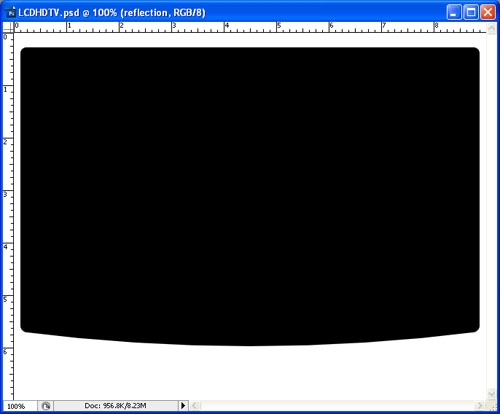Viewport: 500px width, 414px height.
Task: Click the horizontal scrollbar track
Action: pos(337,406)
